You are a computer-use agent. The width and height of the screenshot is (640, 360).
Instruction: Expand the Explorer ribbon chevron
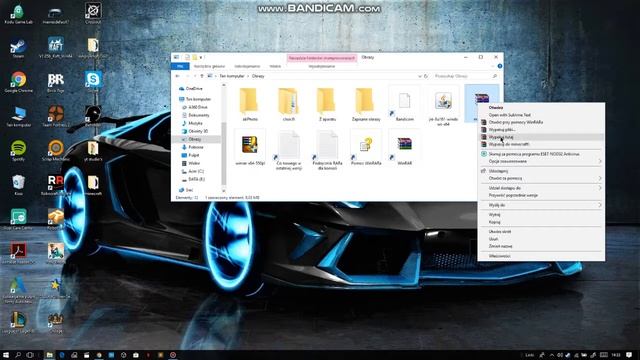(493, 66)
